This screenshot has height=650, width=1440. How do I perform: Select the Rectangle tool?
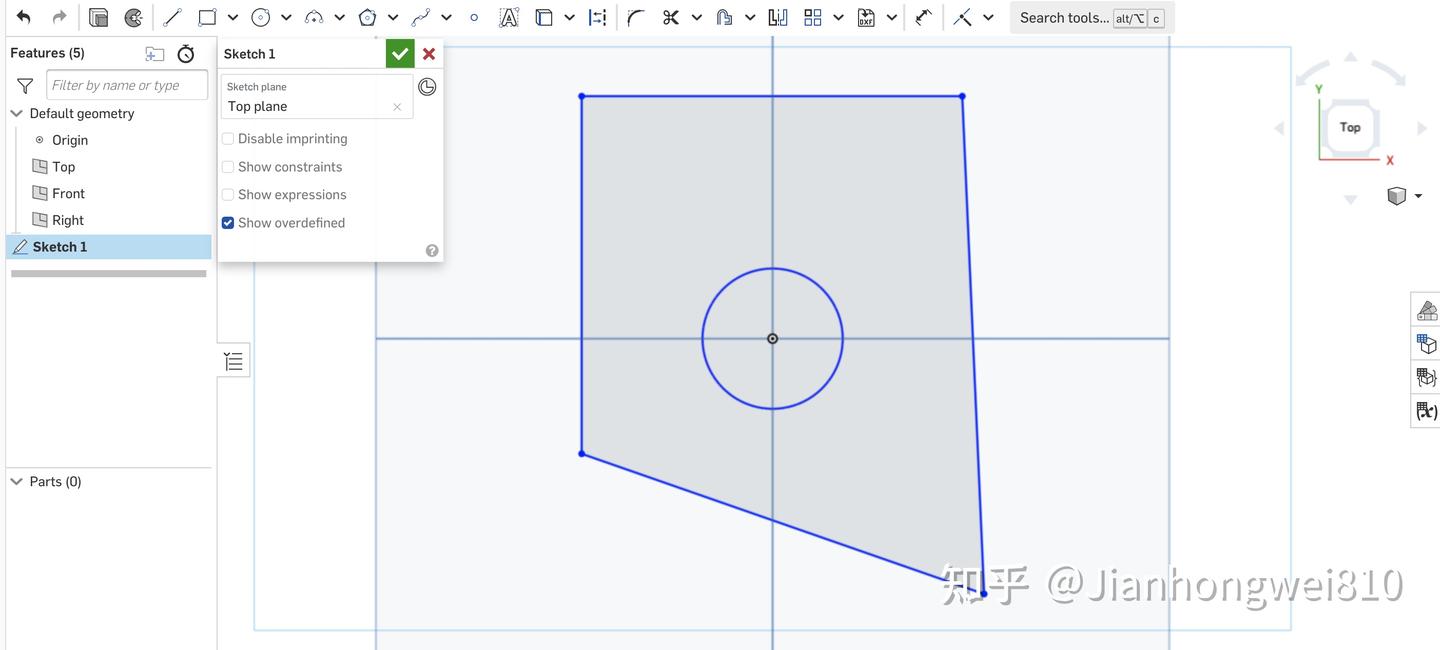tap(206, 16)
